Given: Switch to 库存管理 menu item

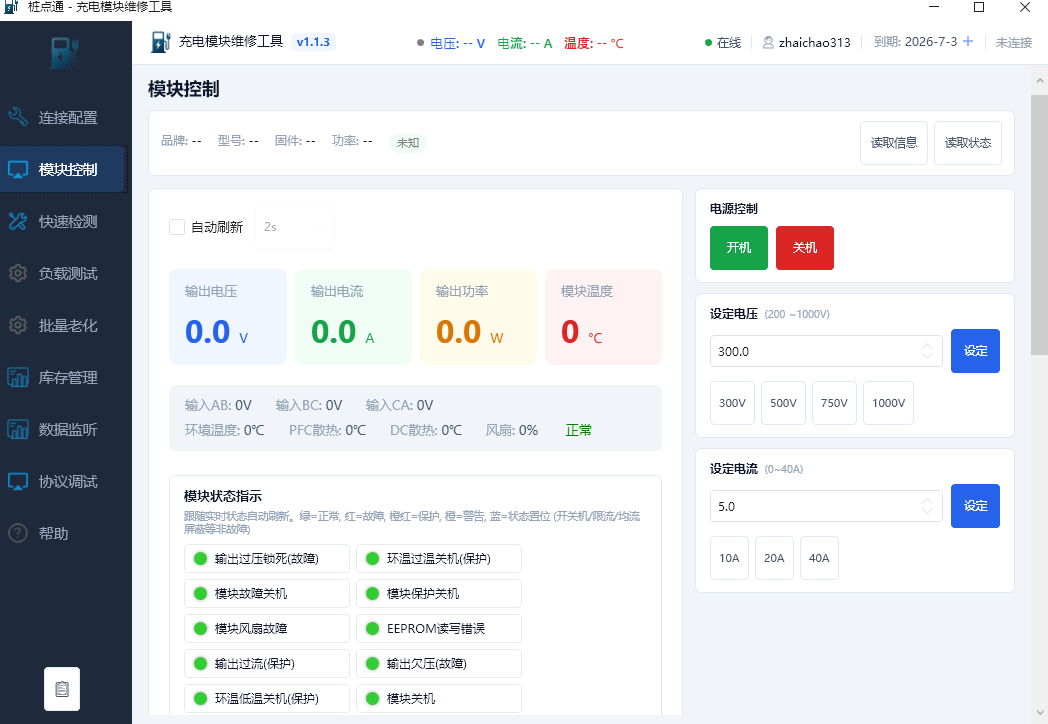Looking at the screenshot, I should (x=65, y=377).
